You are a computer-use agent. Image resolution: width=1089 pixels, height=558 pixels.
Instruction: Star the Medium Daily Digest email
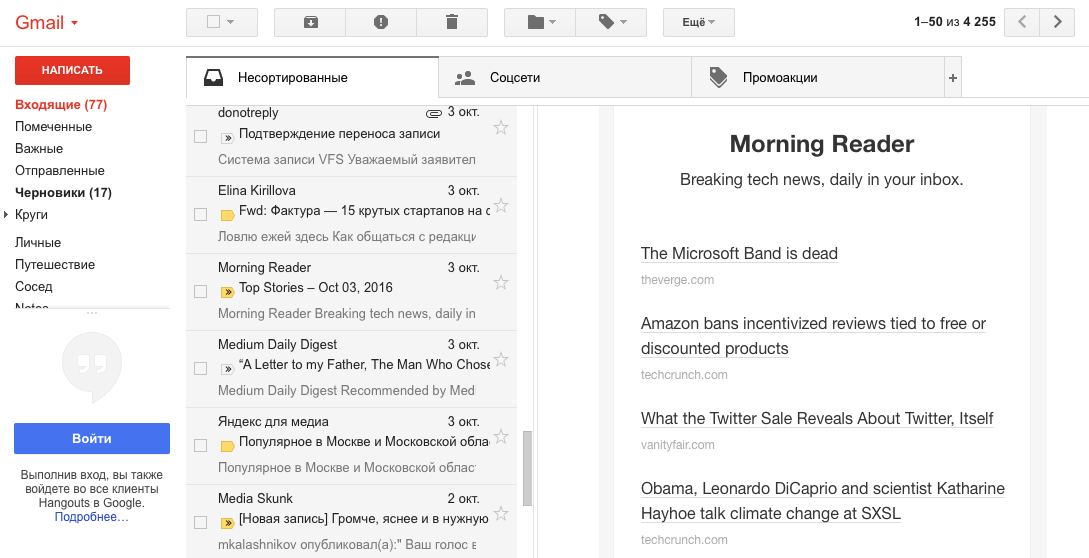pos(501,359)
